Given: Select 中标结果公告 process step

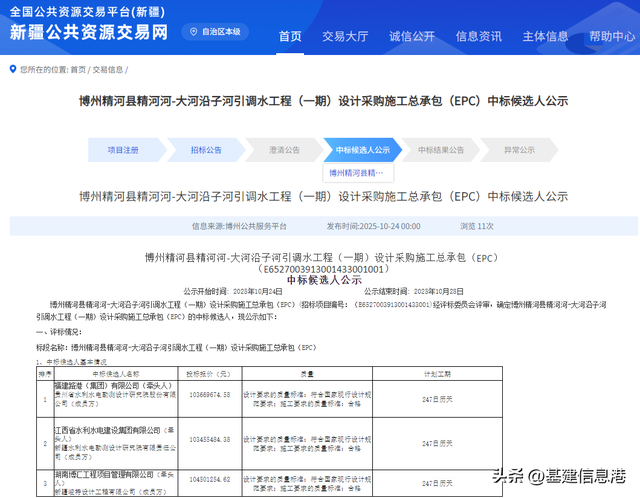Looking at the screenshot, I should pos(441,150).
